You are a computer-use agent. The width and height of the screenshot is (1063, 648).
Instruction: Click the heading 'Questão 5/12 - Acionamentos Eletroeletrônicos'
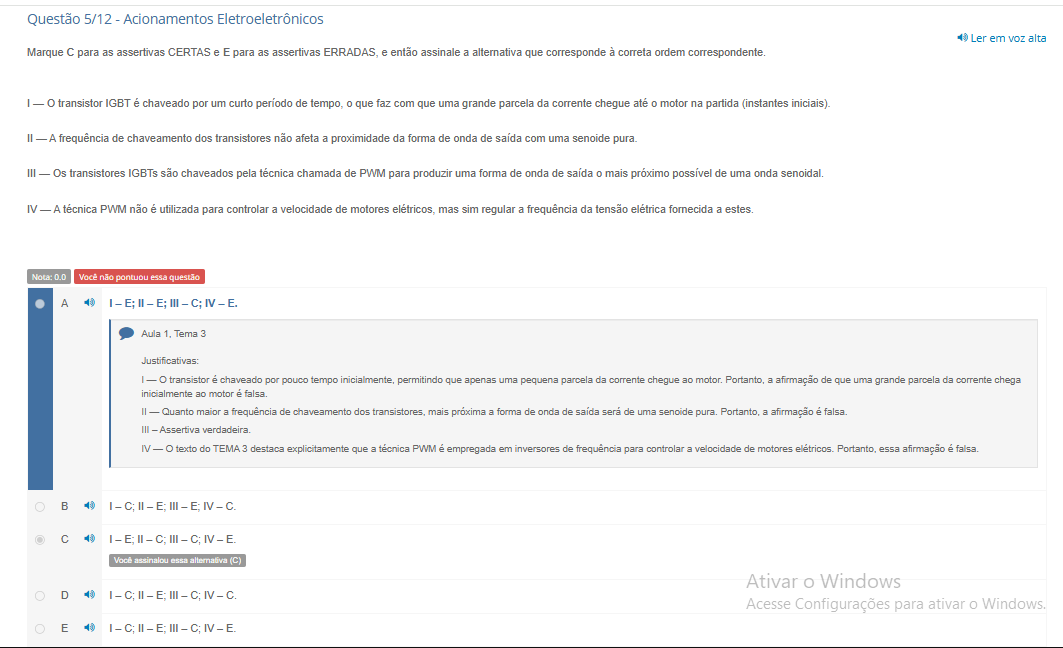coord(175,19)
